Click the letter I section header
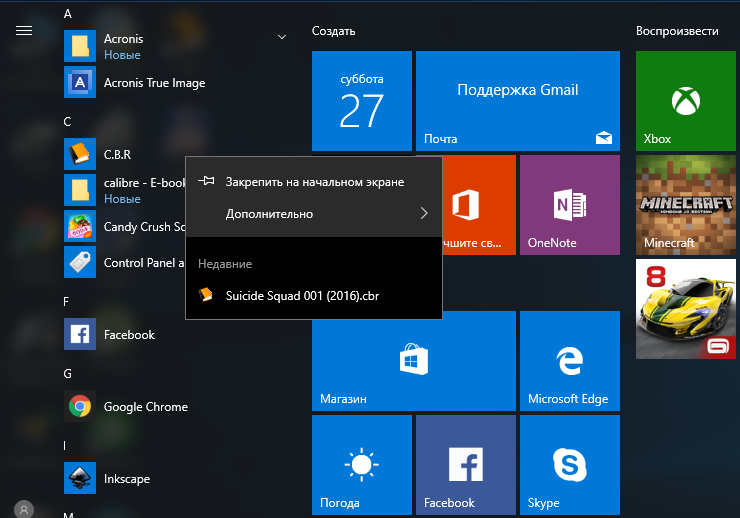This screenshot has width=740, height=518. click(65, 445)
